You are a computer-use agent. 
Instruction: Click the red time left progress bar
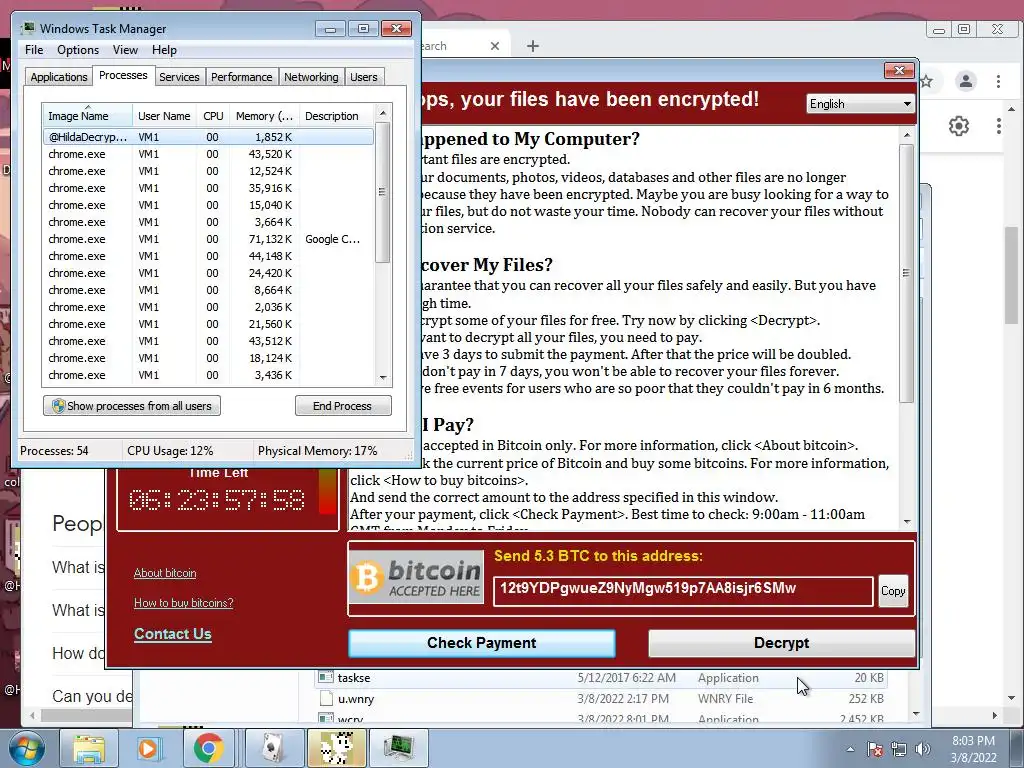pyautogui.click(x=327, y=491)
